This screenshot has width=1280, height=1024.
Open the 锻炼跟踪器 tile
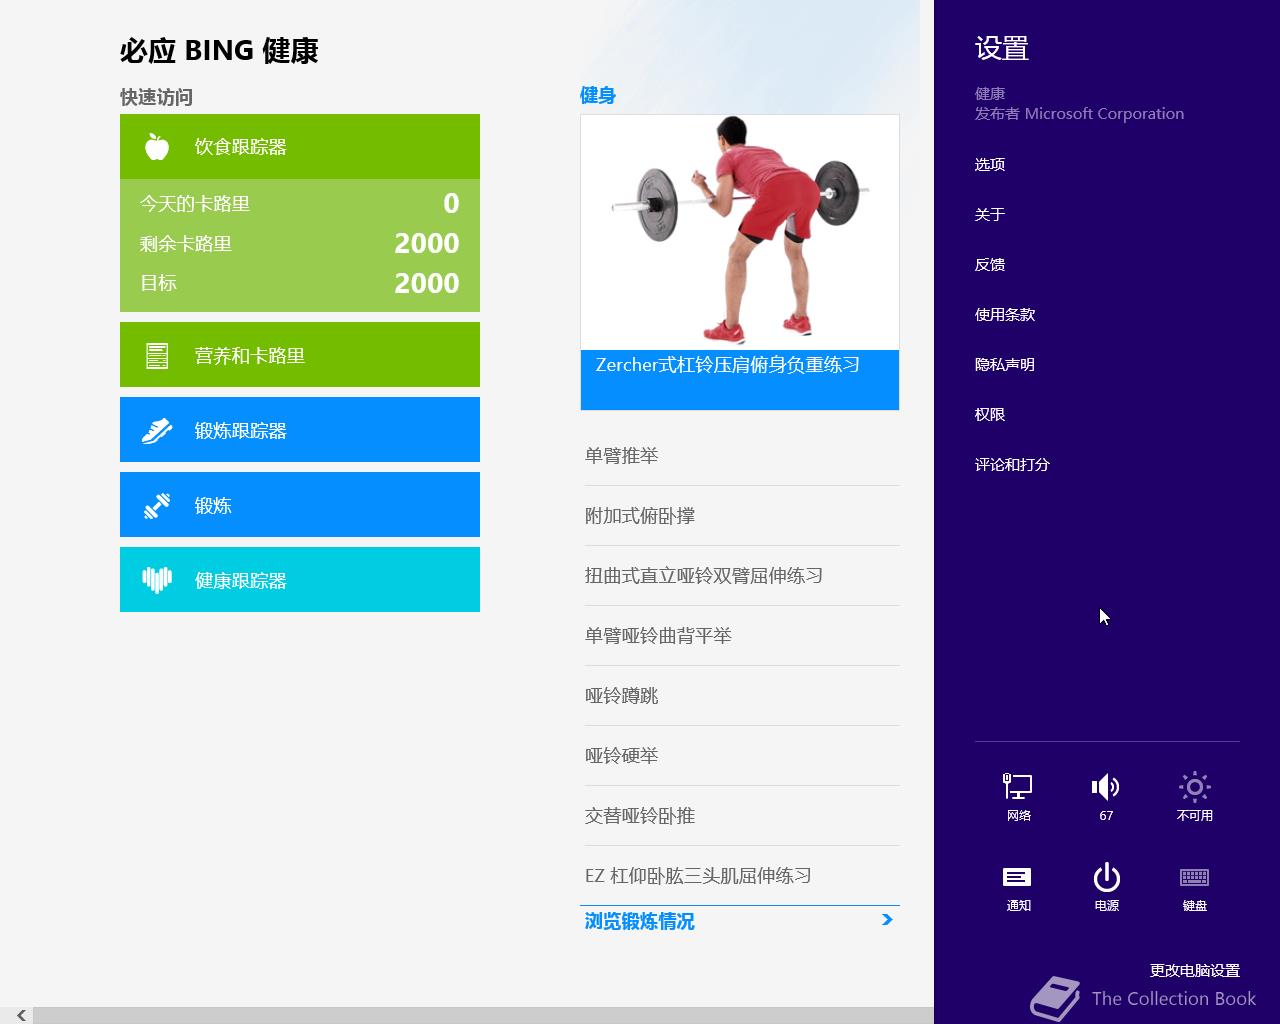(300, 430)
